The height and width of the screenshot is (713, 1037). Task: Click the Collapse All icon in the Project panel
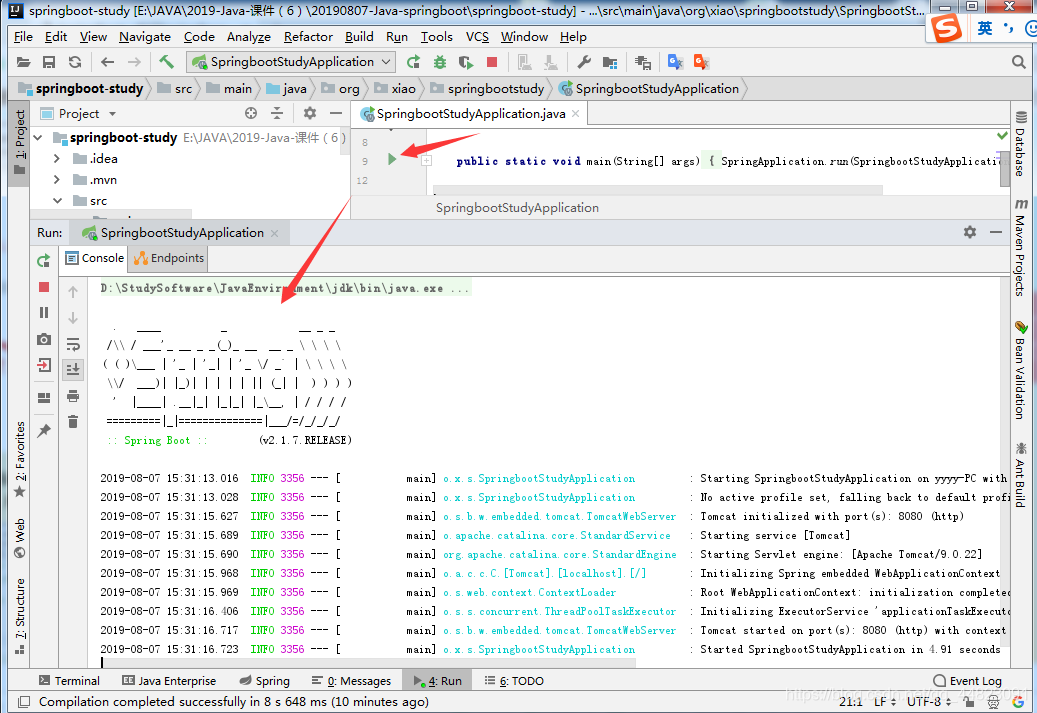tap(277, 114)
